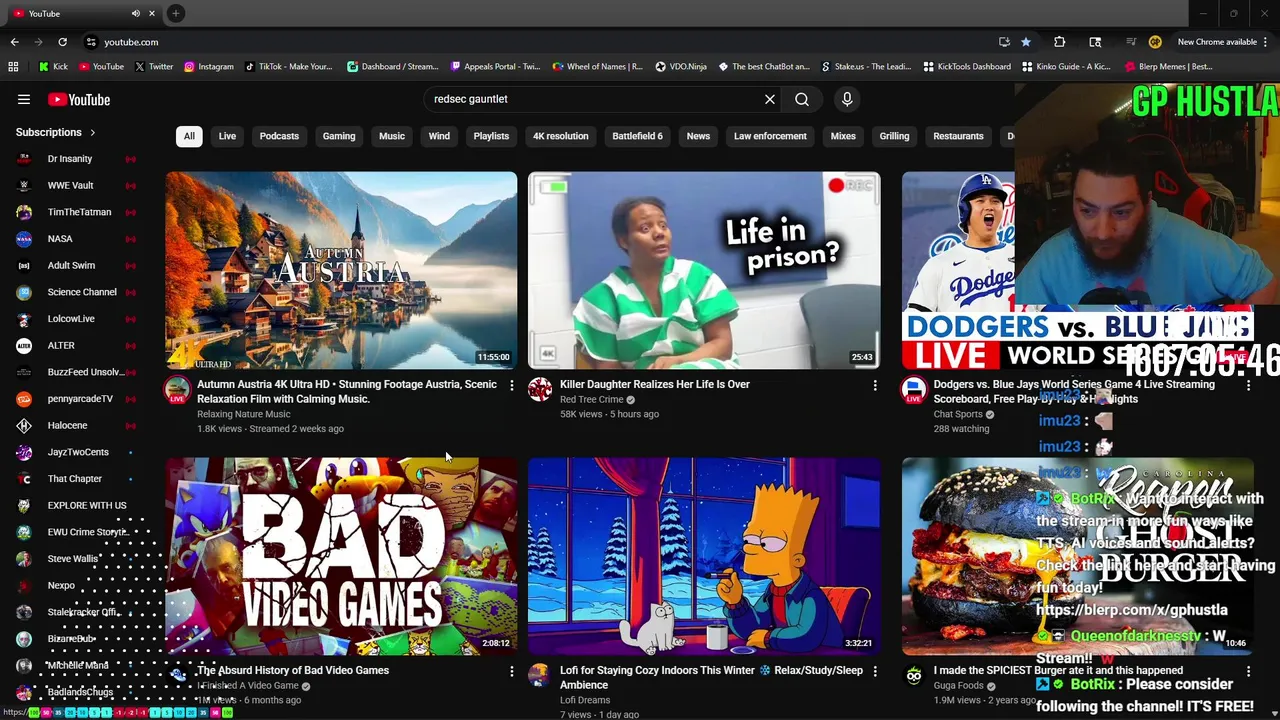Click Killer Daughter Realizes video title
Viewport: 1280px width, 720px height.
(x=655, y=384)
